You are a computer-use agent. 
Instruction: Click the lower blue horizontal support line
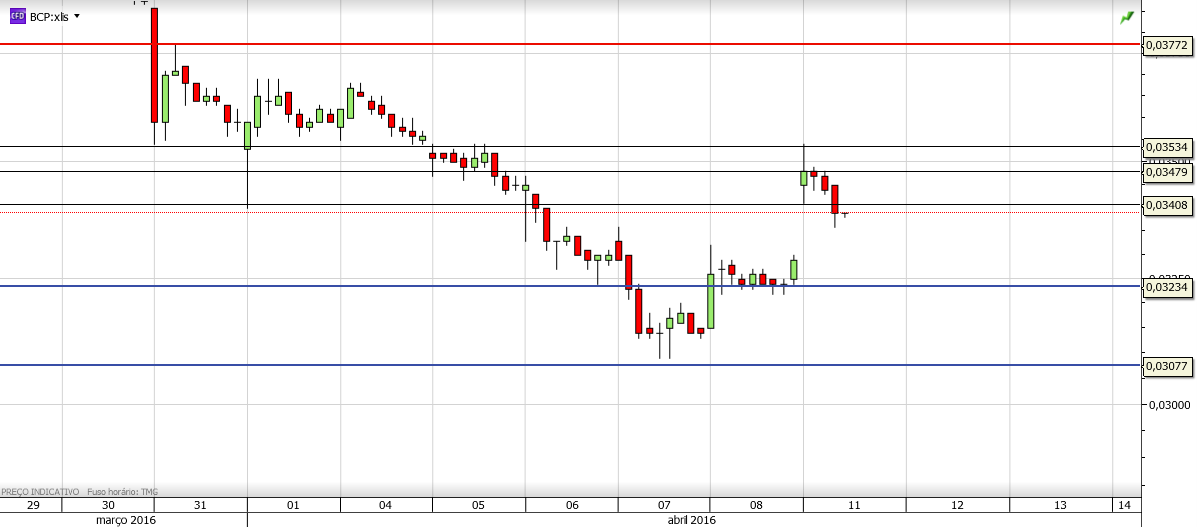[570, 365]
